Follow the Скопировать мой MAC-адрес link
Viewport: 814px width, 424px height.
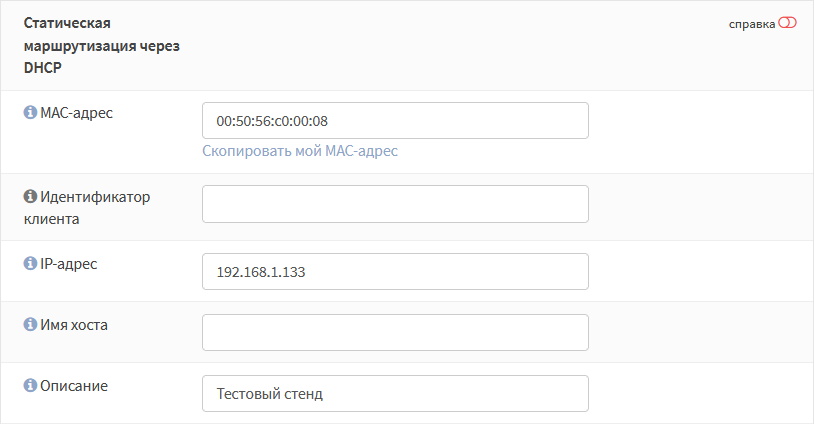[x=300, y=151]
